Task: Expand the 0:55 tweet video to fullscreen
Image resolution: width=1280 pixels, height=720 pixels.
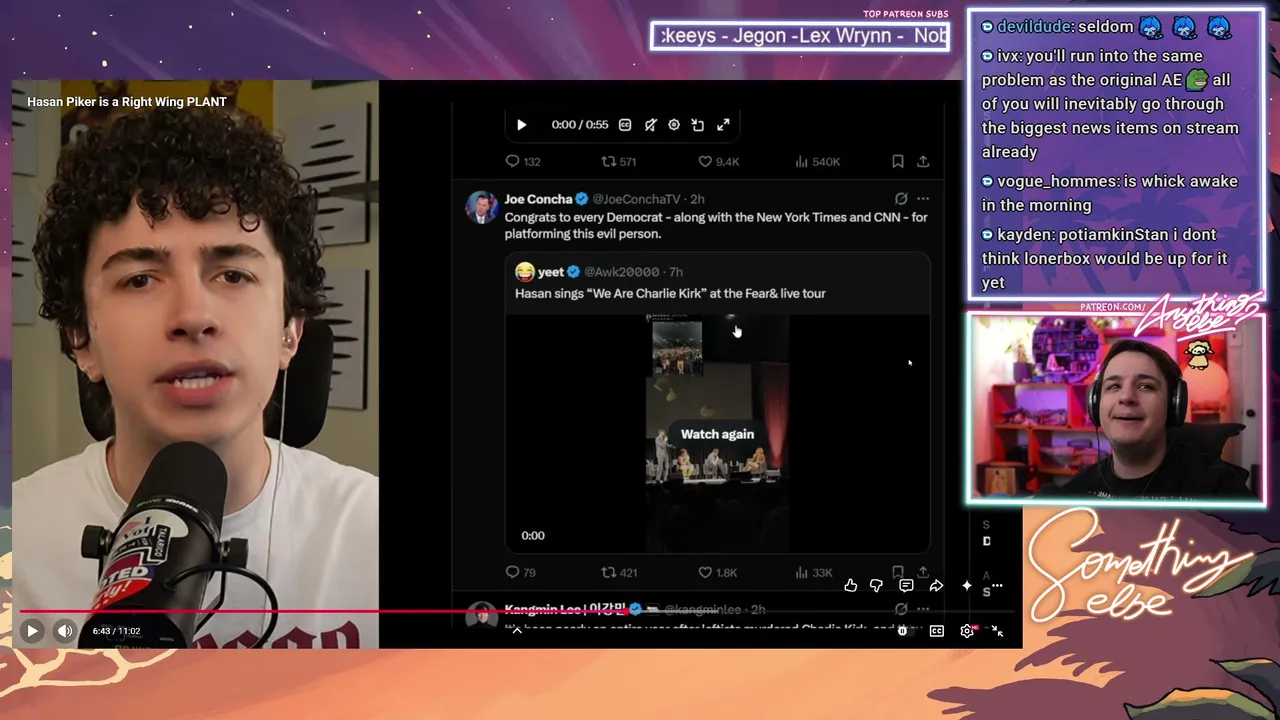Action: coord(723,125)
